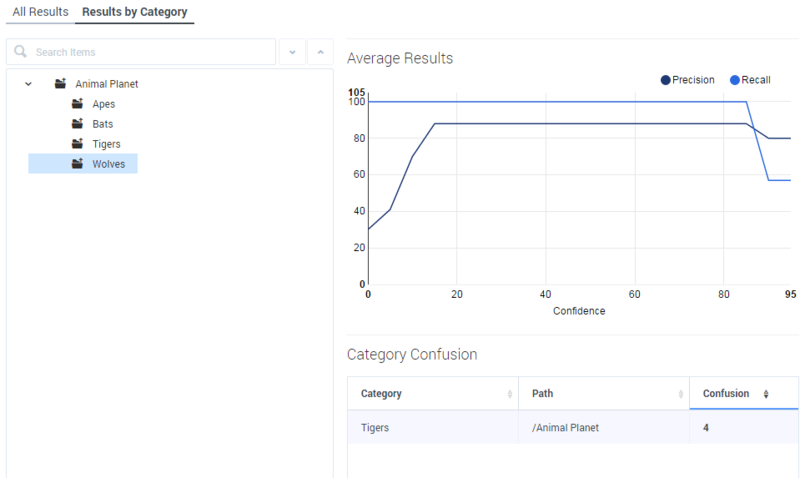The image size is (800, 478).
Task: Toggle Recall series in chart legend
Action: coord(750,80)
